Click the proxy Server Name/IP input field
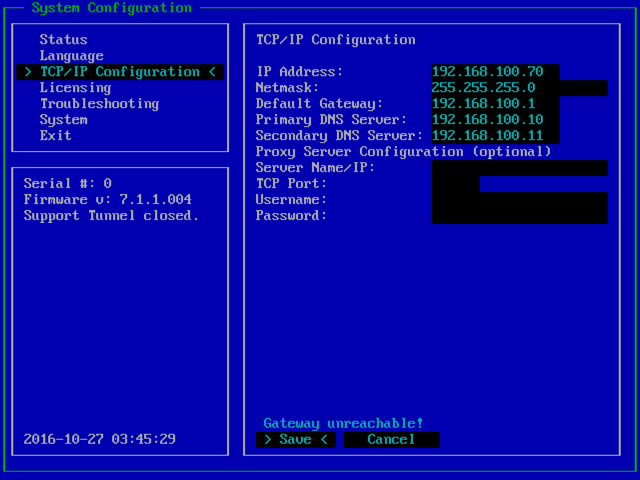This screenshot has height=480, width=640. (520, 168)
